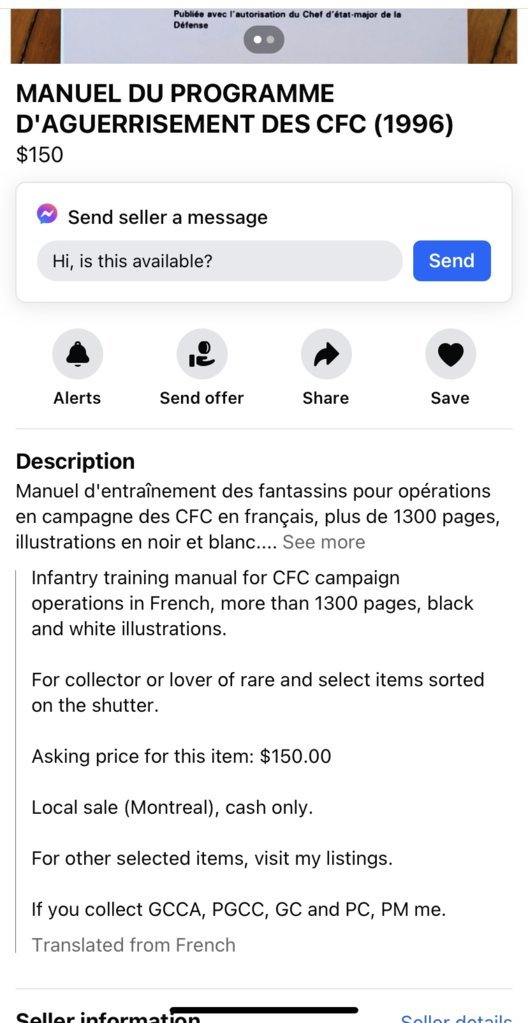Tap the Description heading
This screenshot has width=528, height=1023.
click(75, 461)
